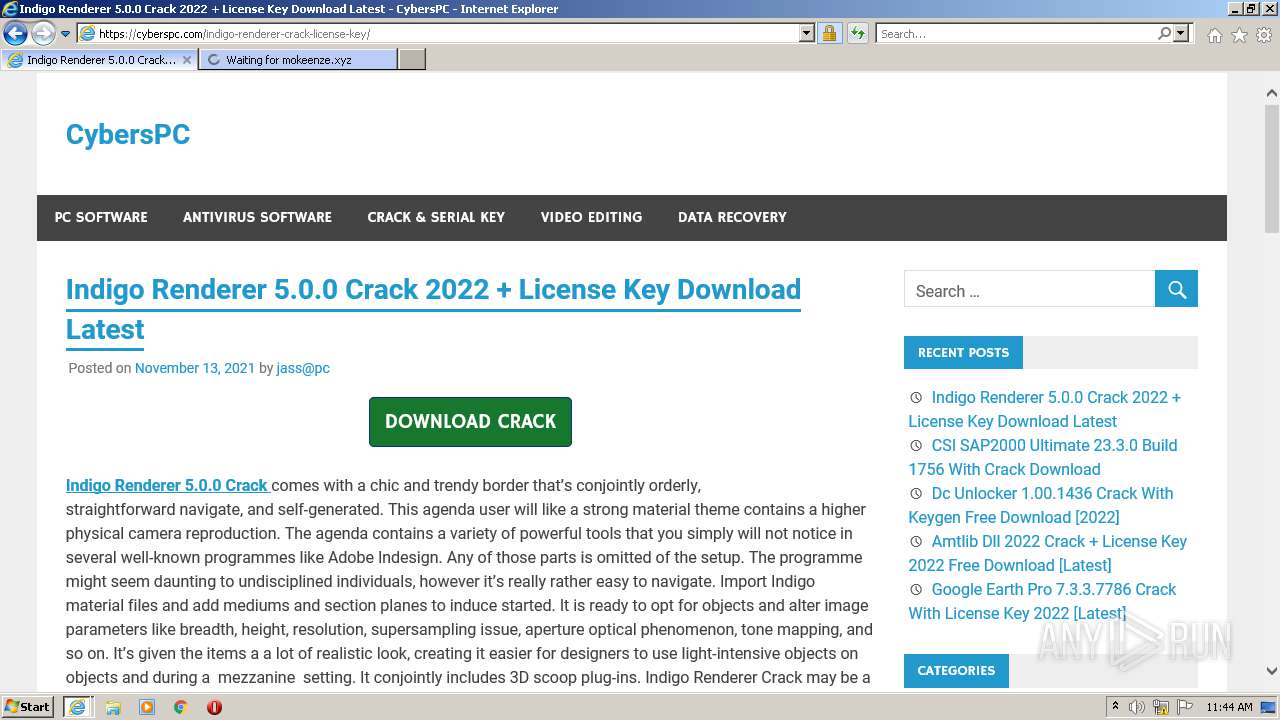Screen dimensions: 1280x720
Task: Open the Tools gear icon
Action: (1264, 35)
